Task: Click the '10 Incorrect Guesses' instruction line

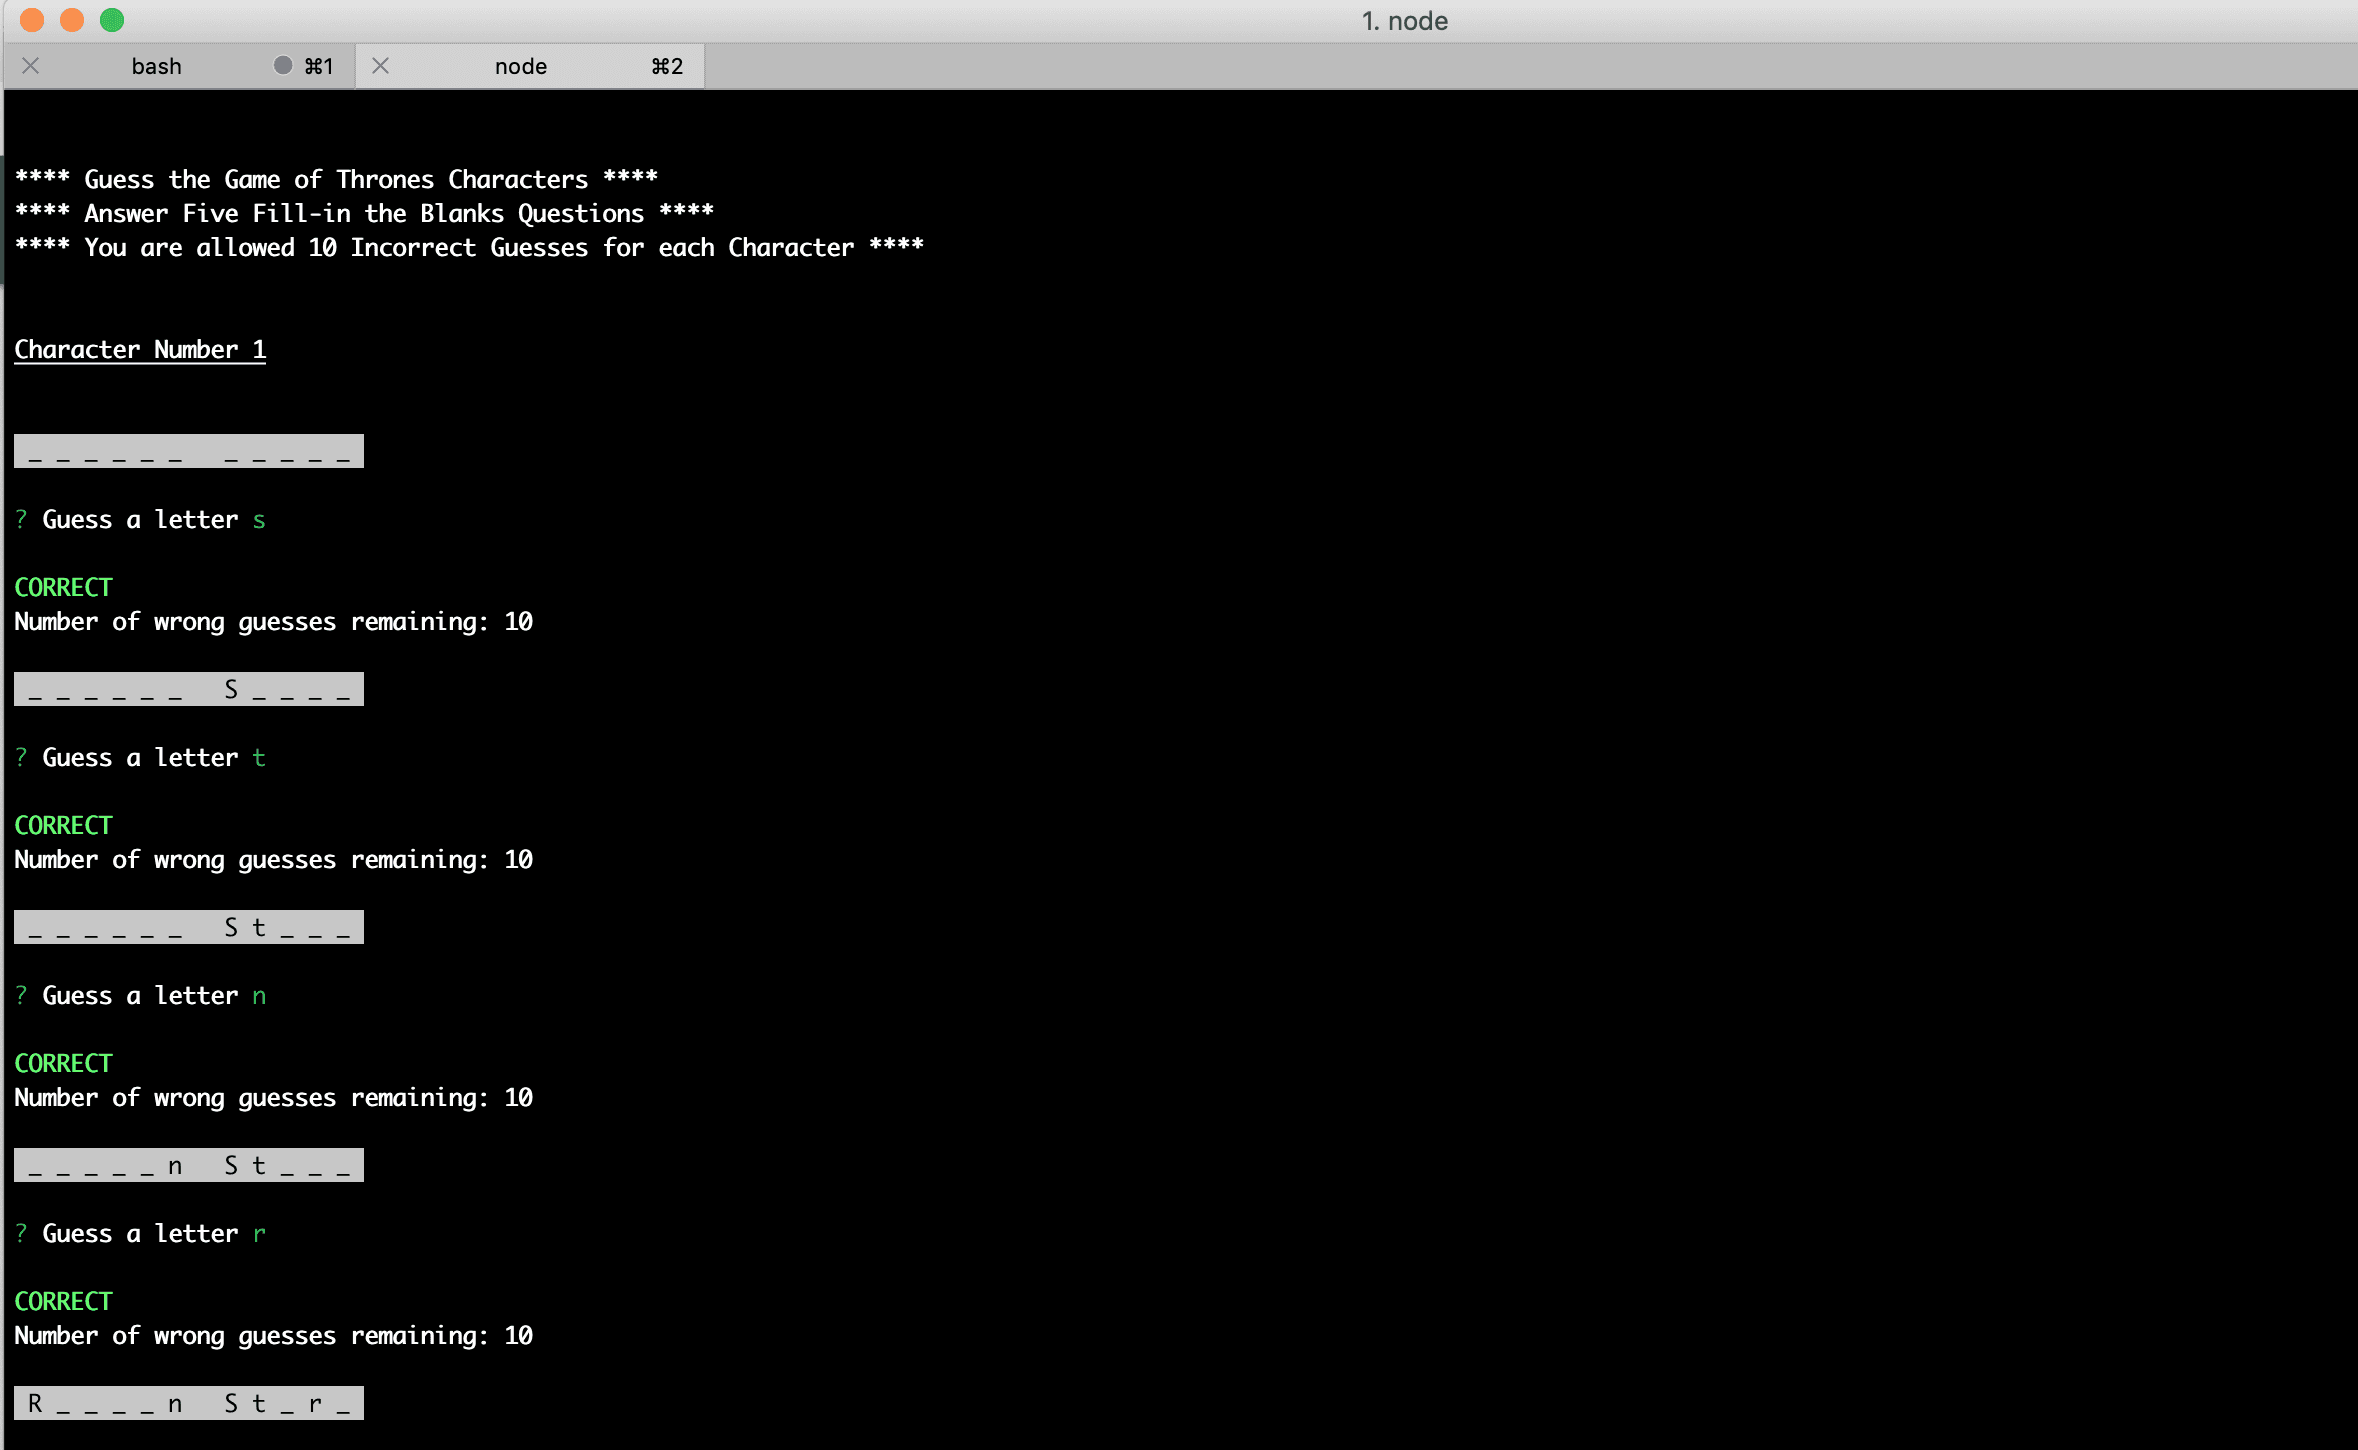Action: pyautogui.click(x=469, y=247)
